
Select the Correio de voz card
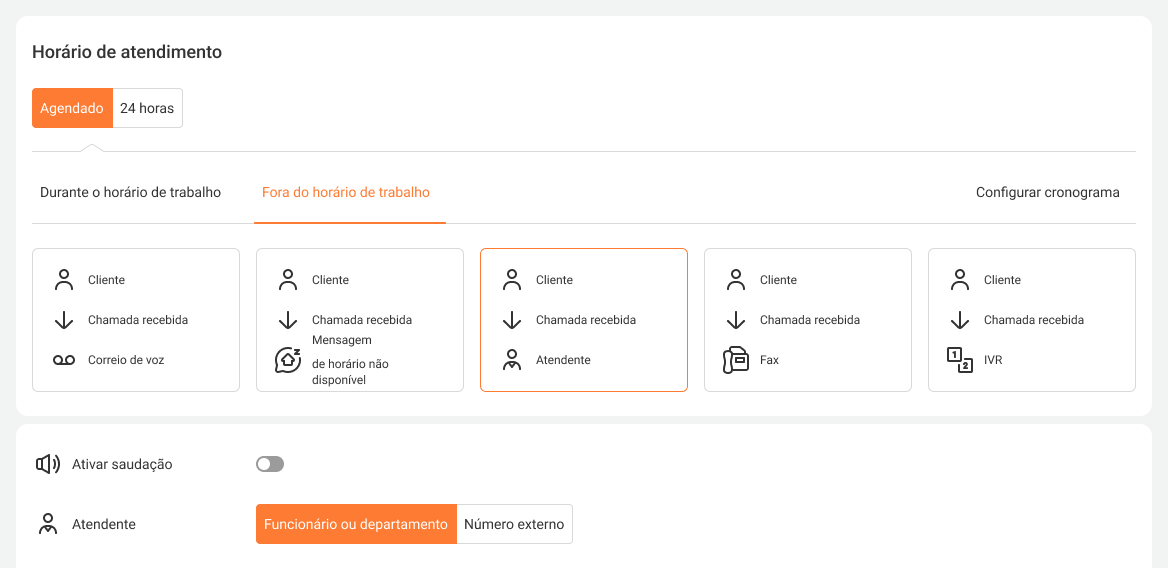click(x=136, y=320)
